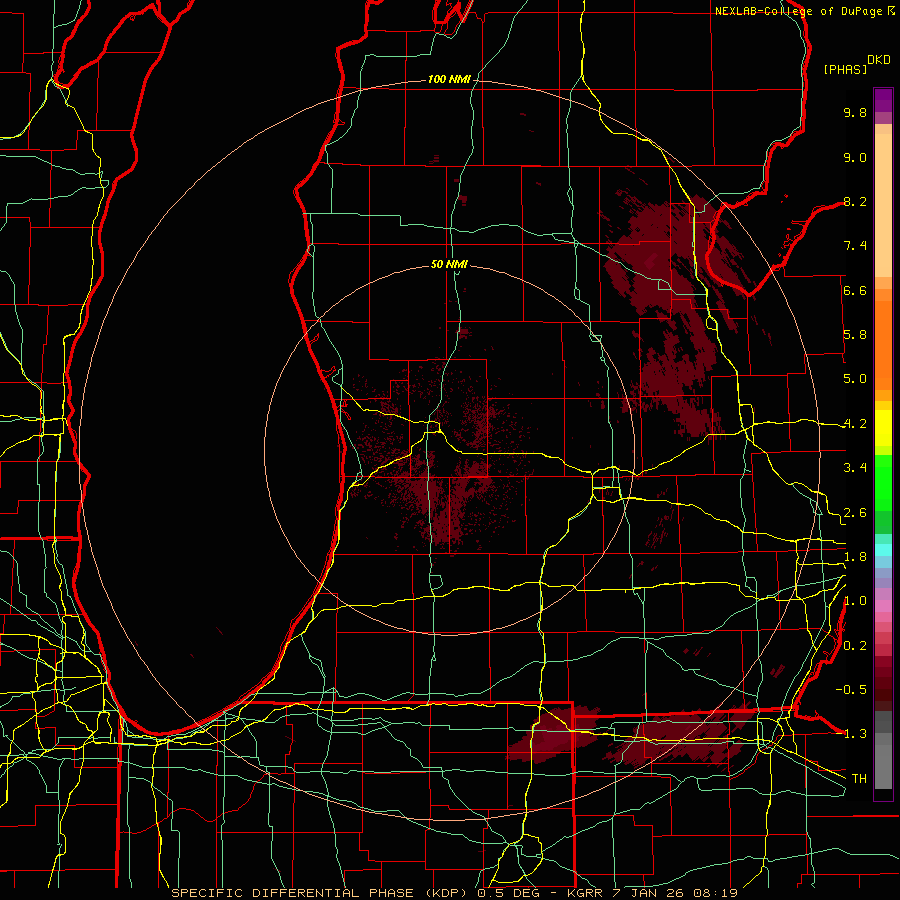Click the bright green band of the color scale

883,483
